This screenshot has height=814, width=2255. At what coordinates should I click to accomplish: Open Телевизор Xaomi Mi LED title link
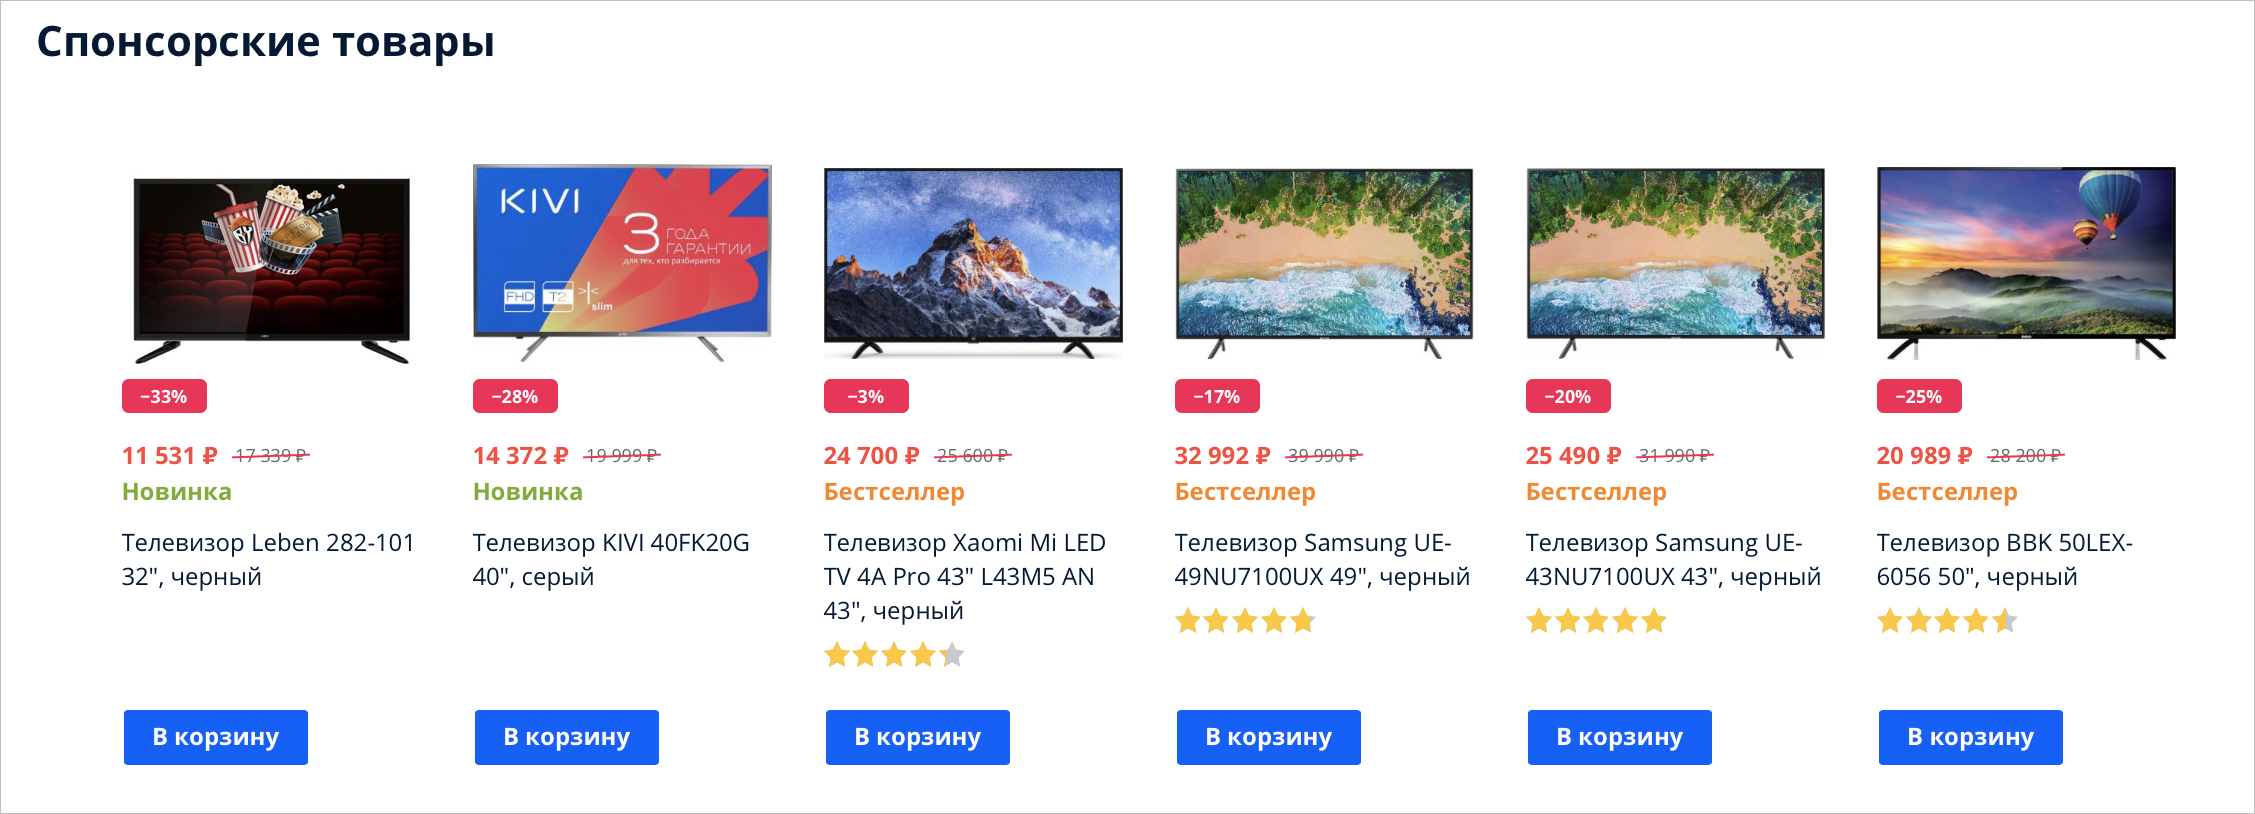click(964, 576)
